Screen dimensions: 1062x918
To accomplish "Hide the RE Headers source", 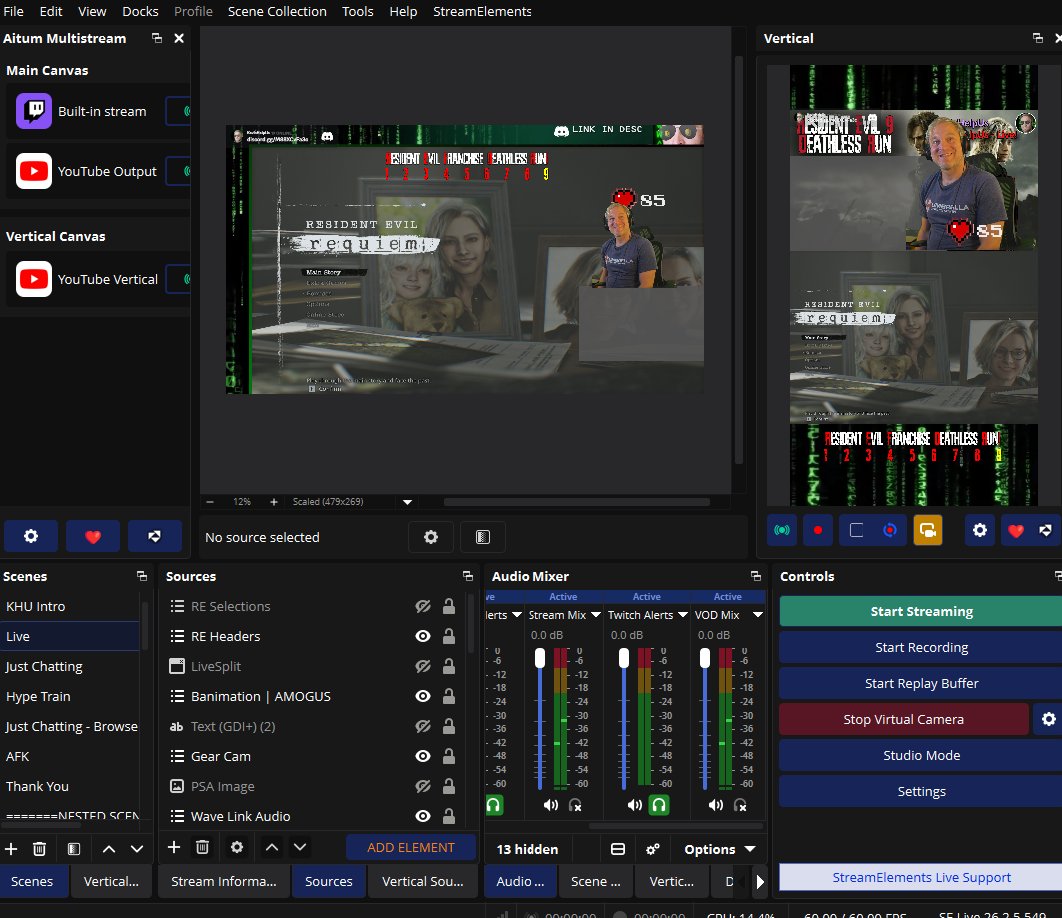I will pyautogui.click(x=423, y=636).
